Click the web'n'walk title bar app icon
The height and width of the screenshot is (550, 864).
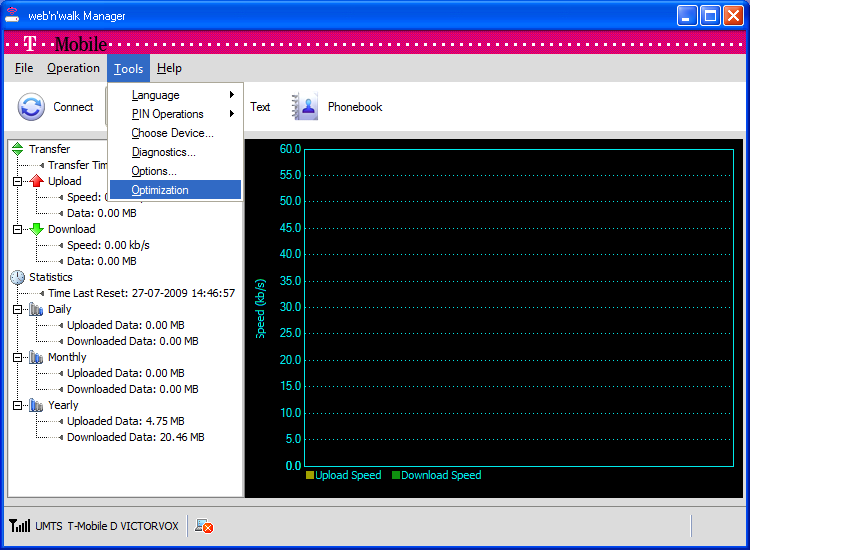12,15
